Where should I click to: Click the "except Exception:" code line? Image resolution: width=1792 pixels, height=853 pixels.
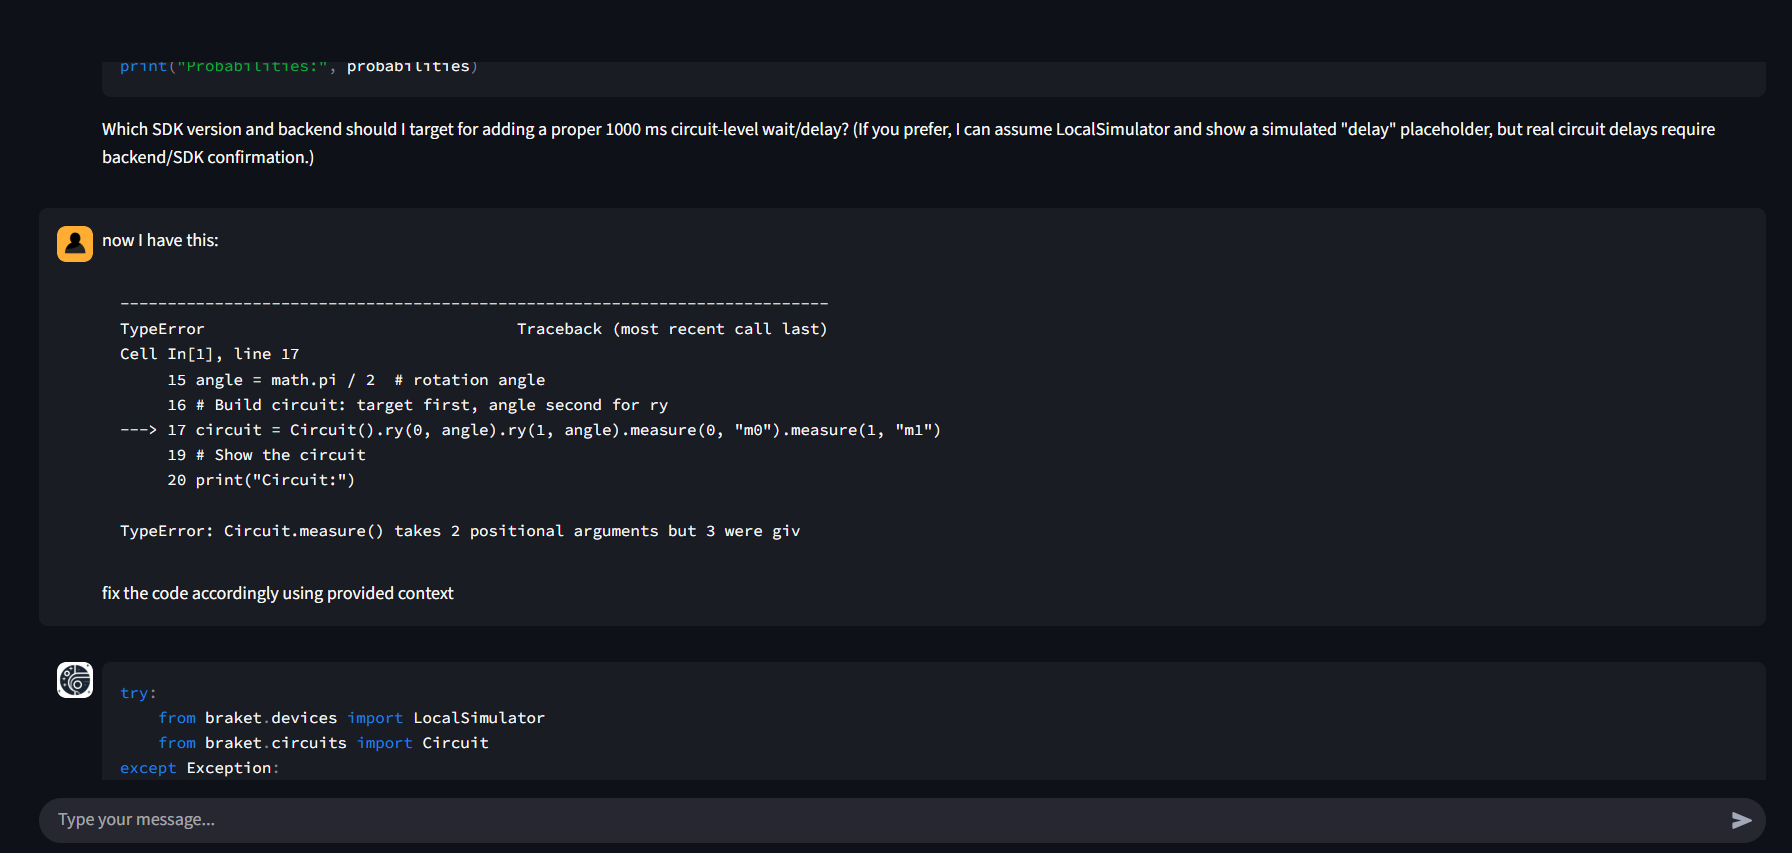point(199,768)
